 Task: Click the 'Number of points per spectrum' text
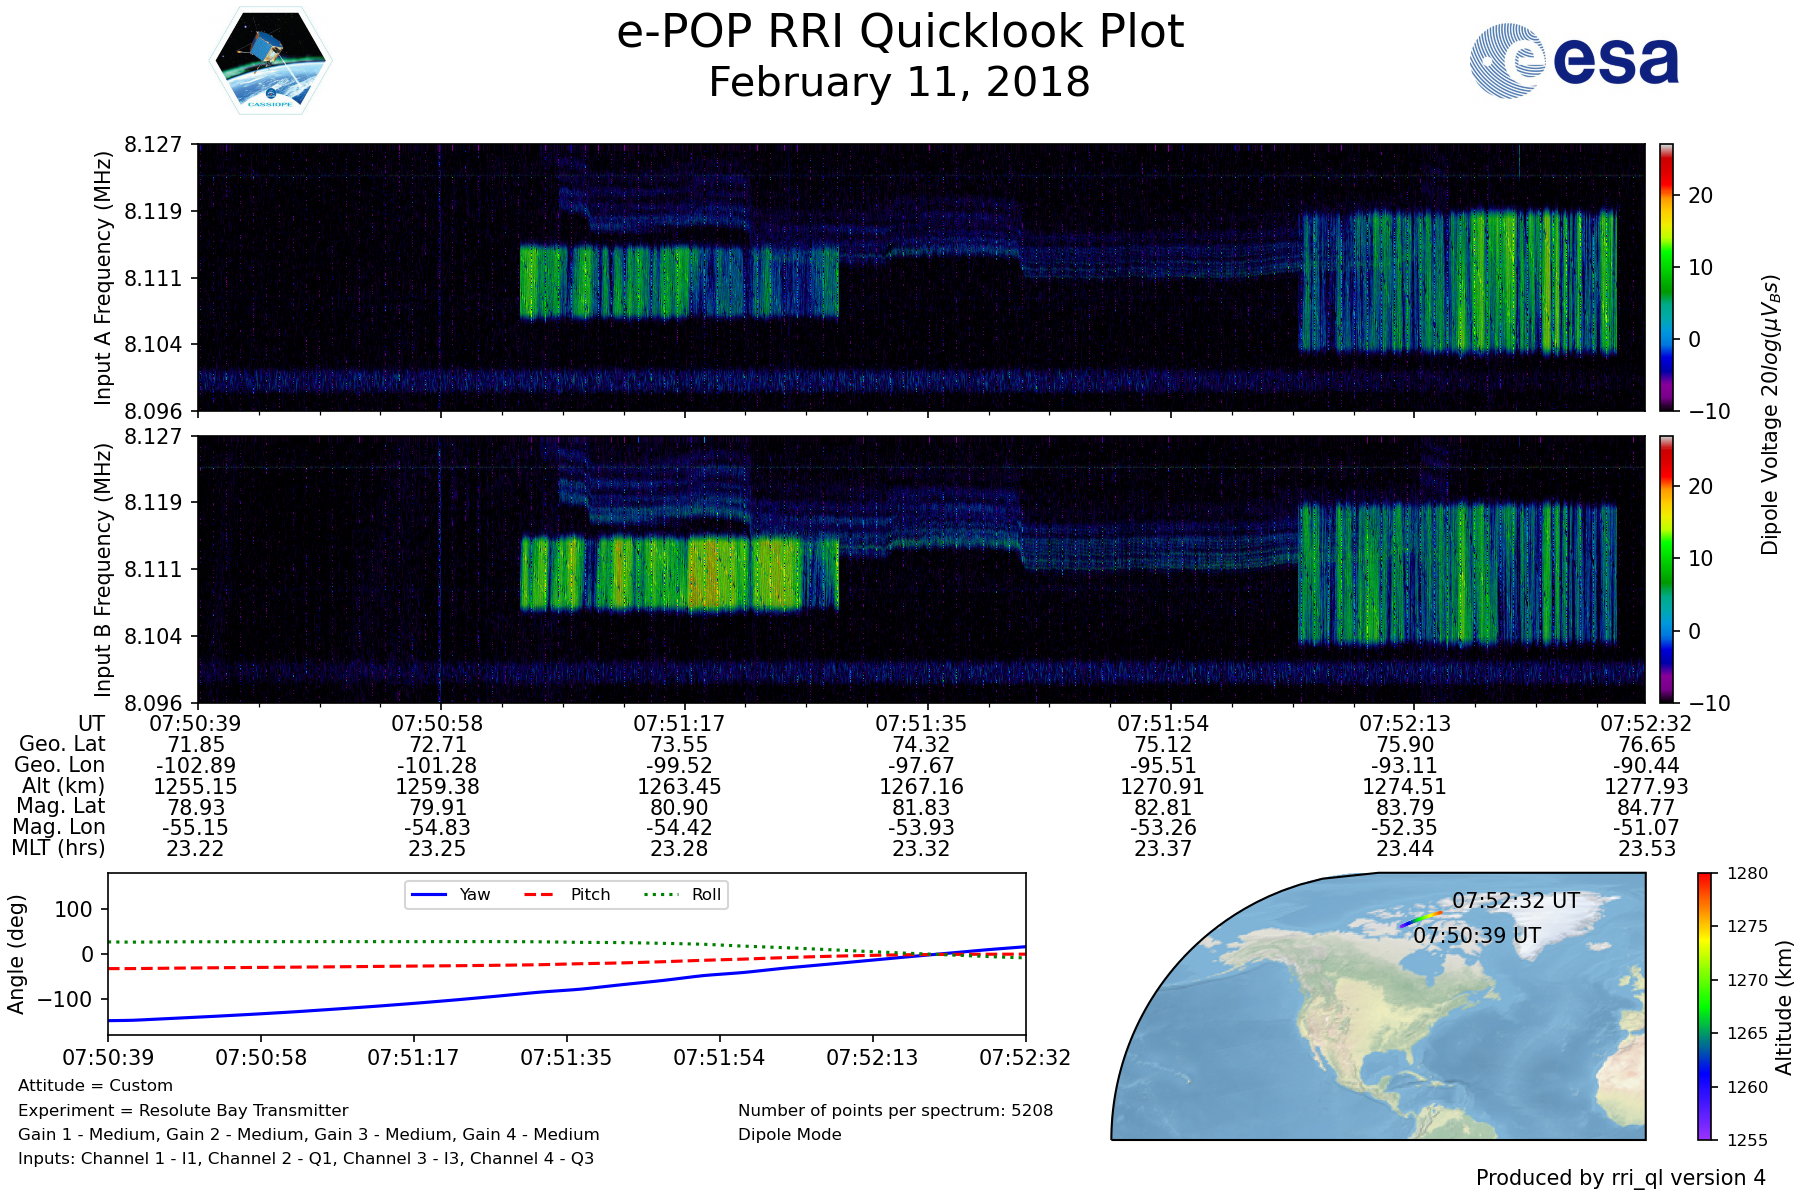click(x=895, y=1110)
